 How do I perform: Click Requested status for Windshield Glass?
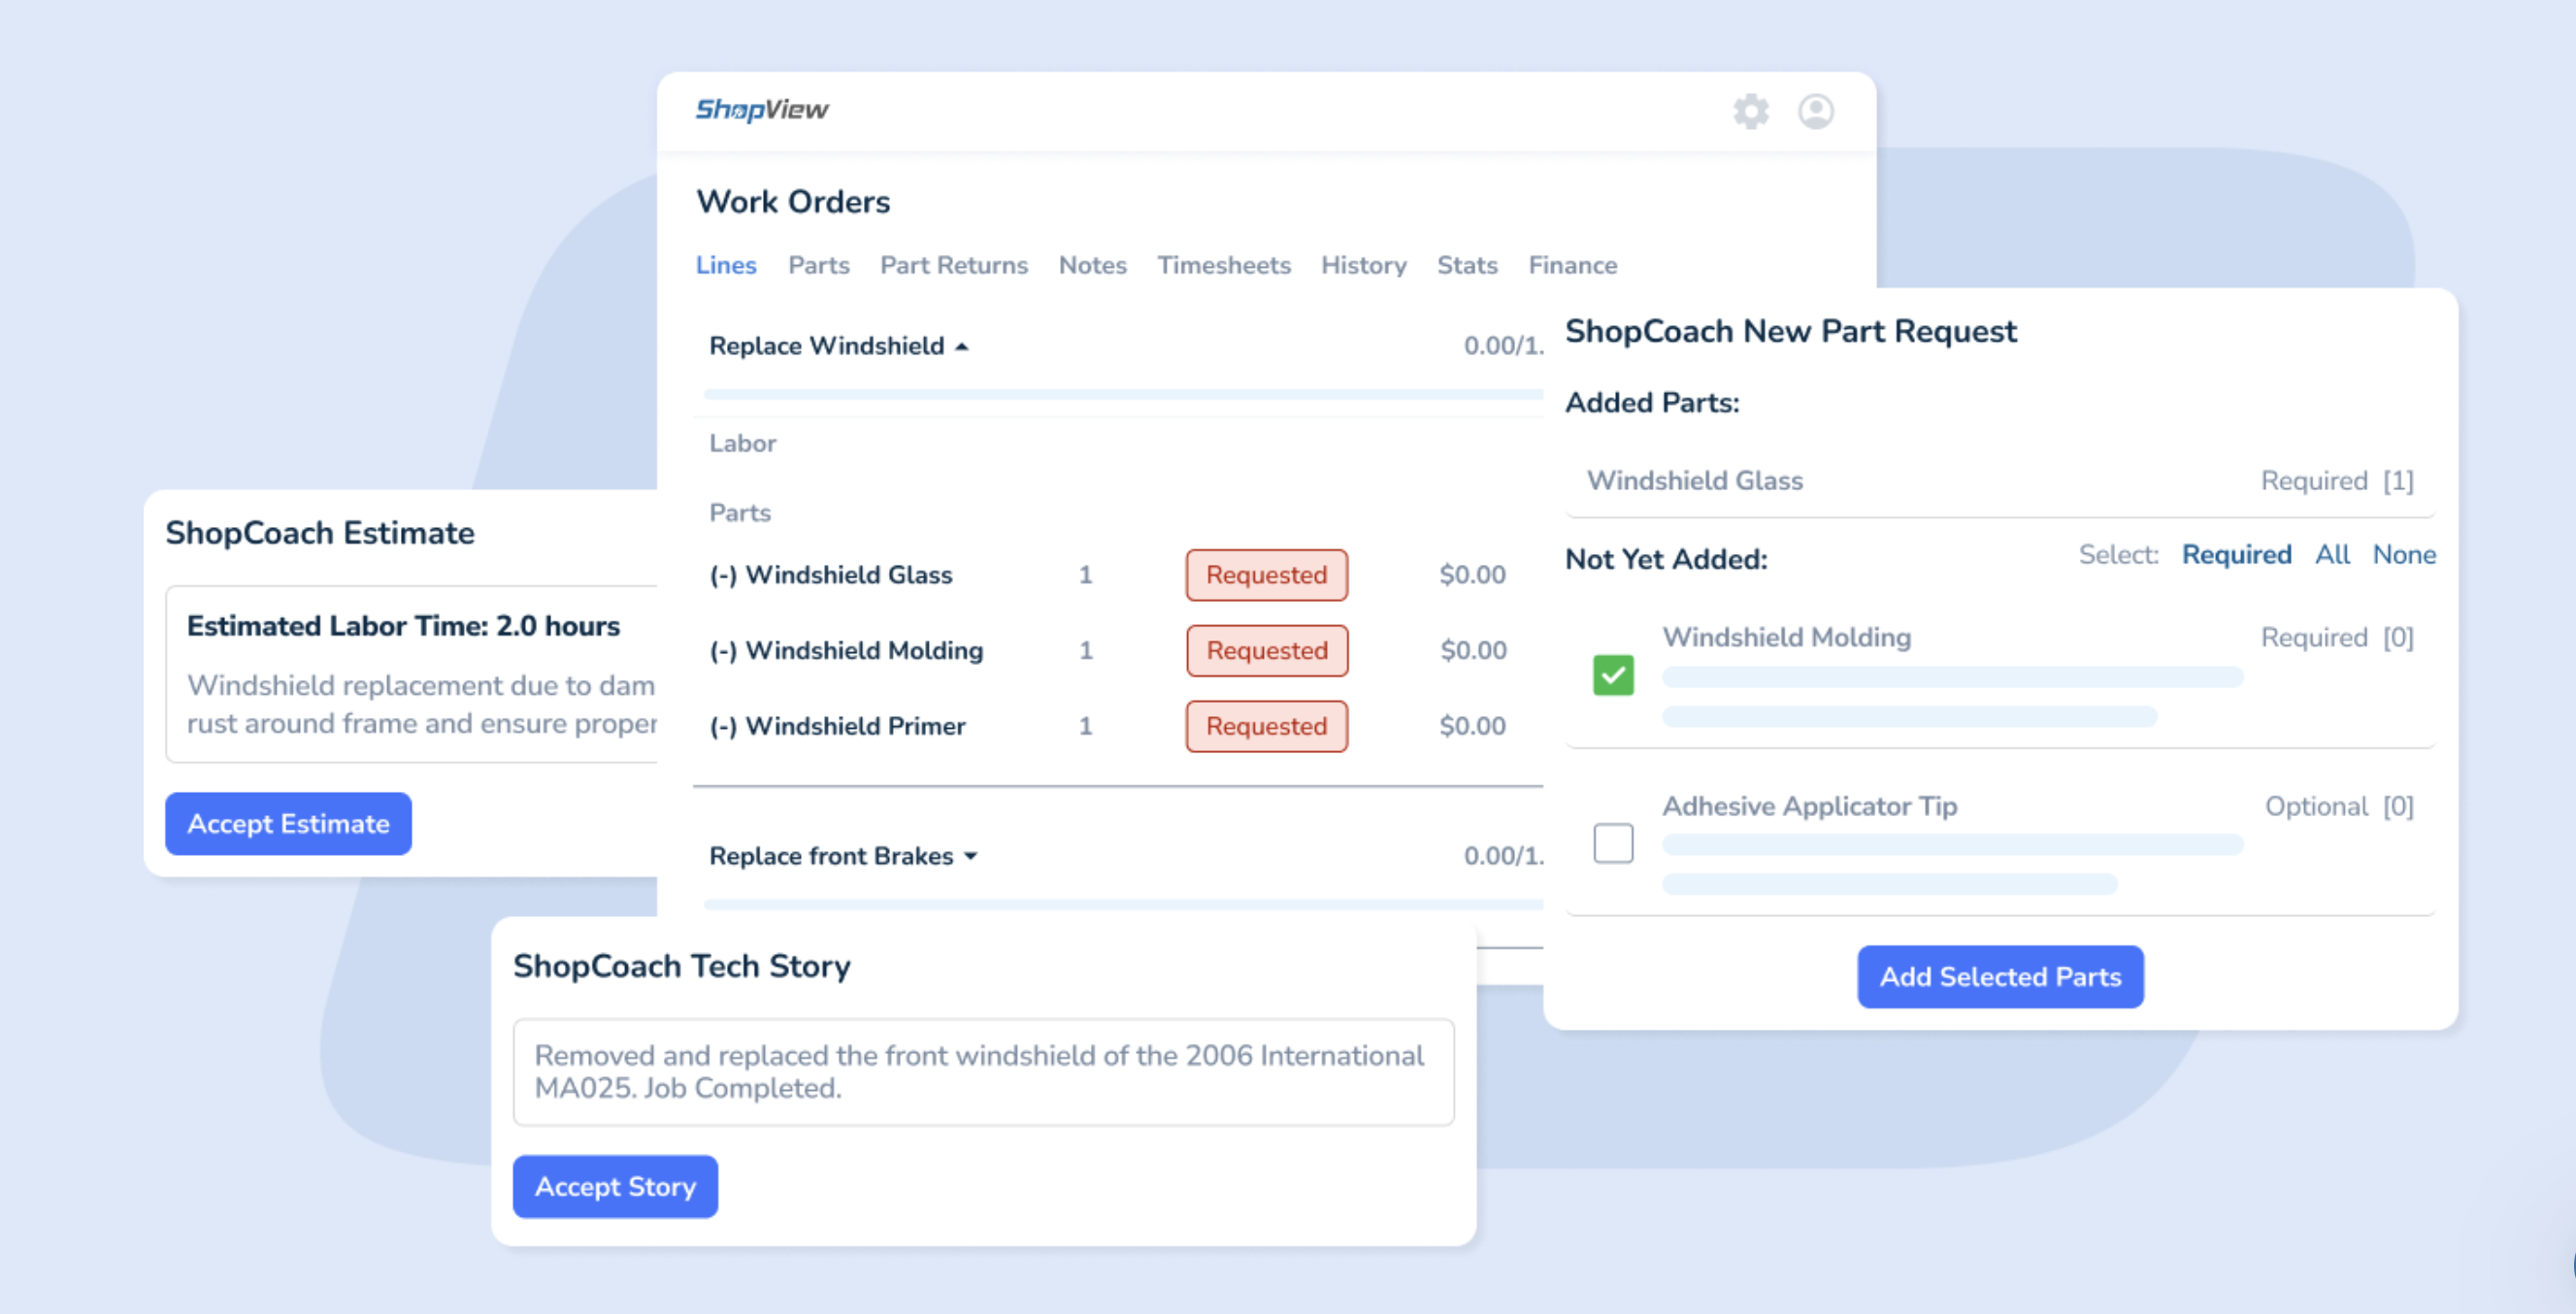pyautogui.click(x=1266, y=575)
